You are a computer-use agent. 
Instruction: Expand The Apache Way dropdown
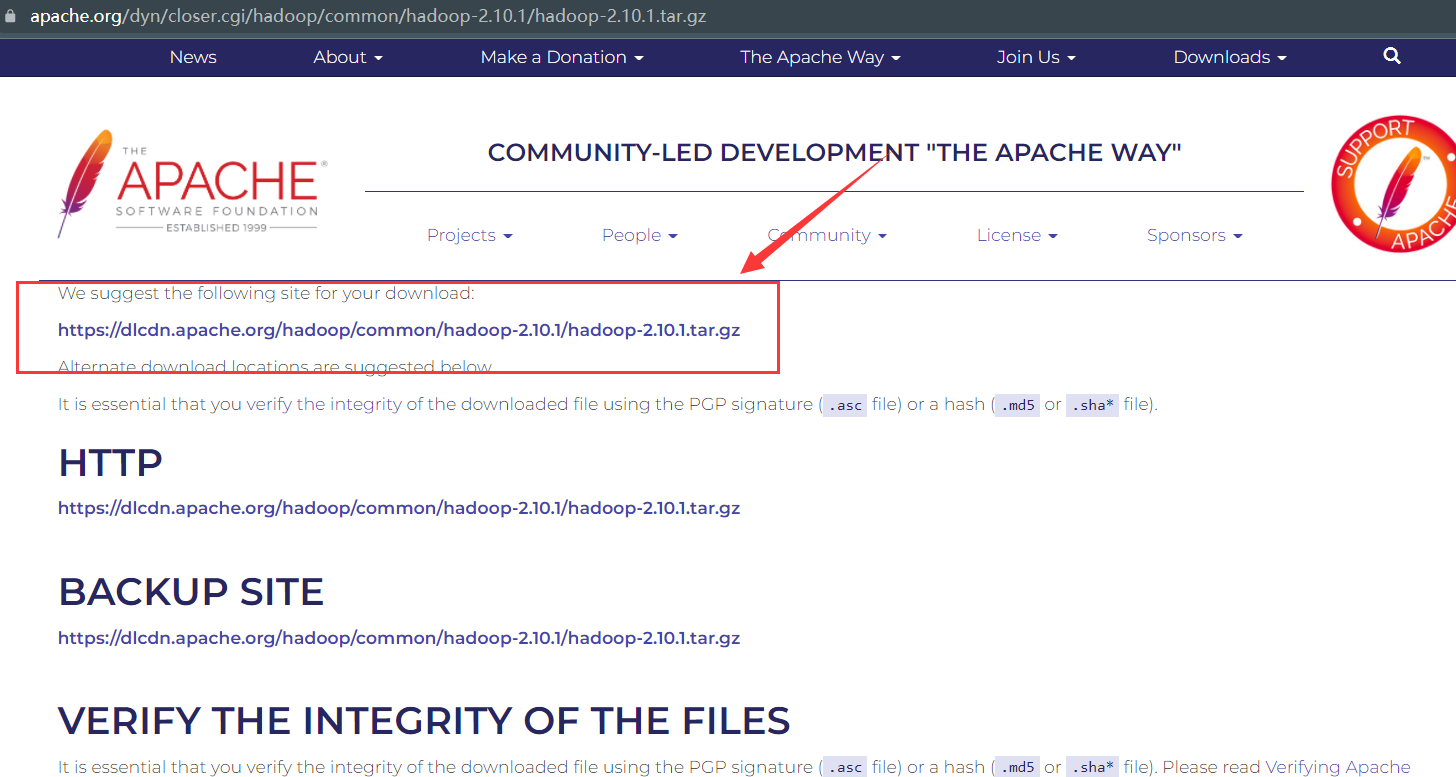(x=820, y=57)
